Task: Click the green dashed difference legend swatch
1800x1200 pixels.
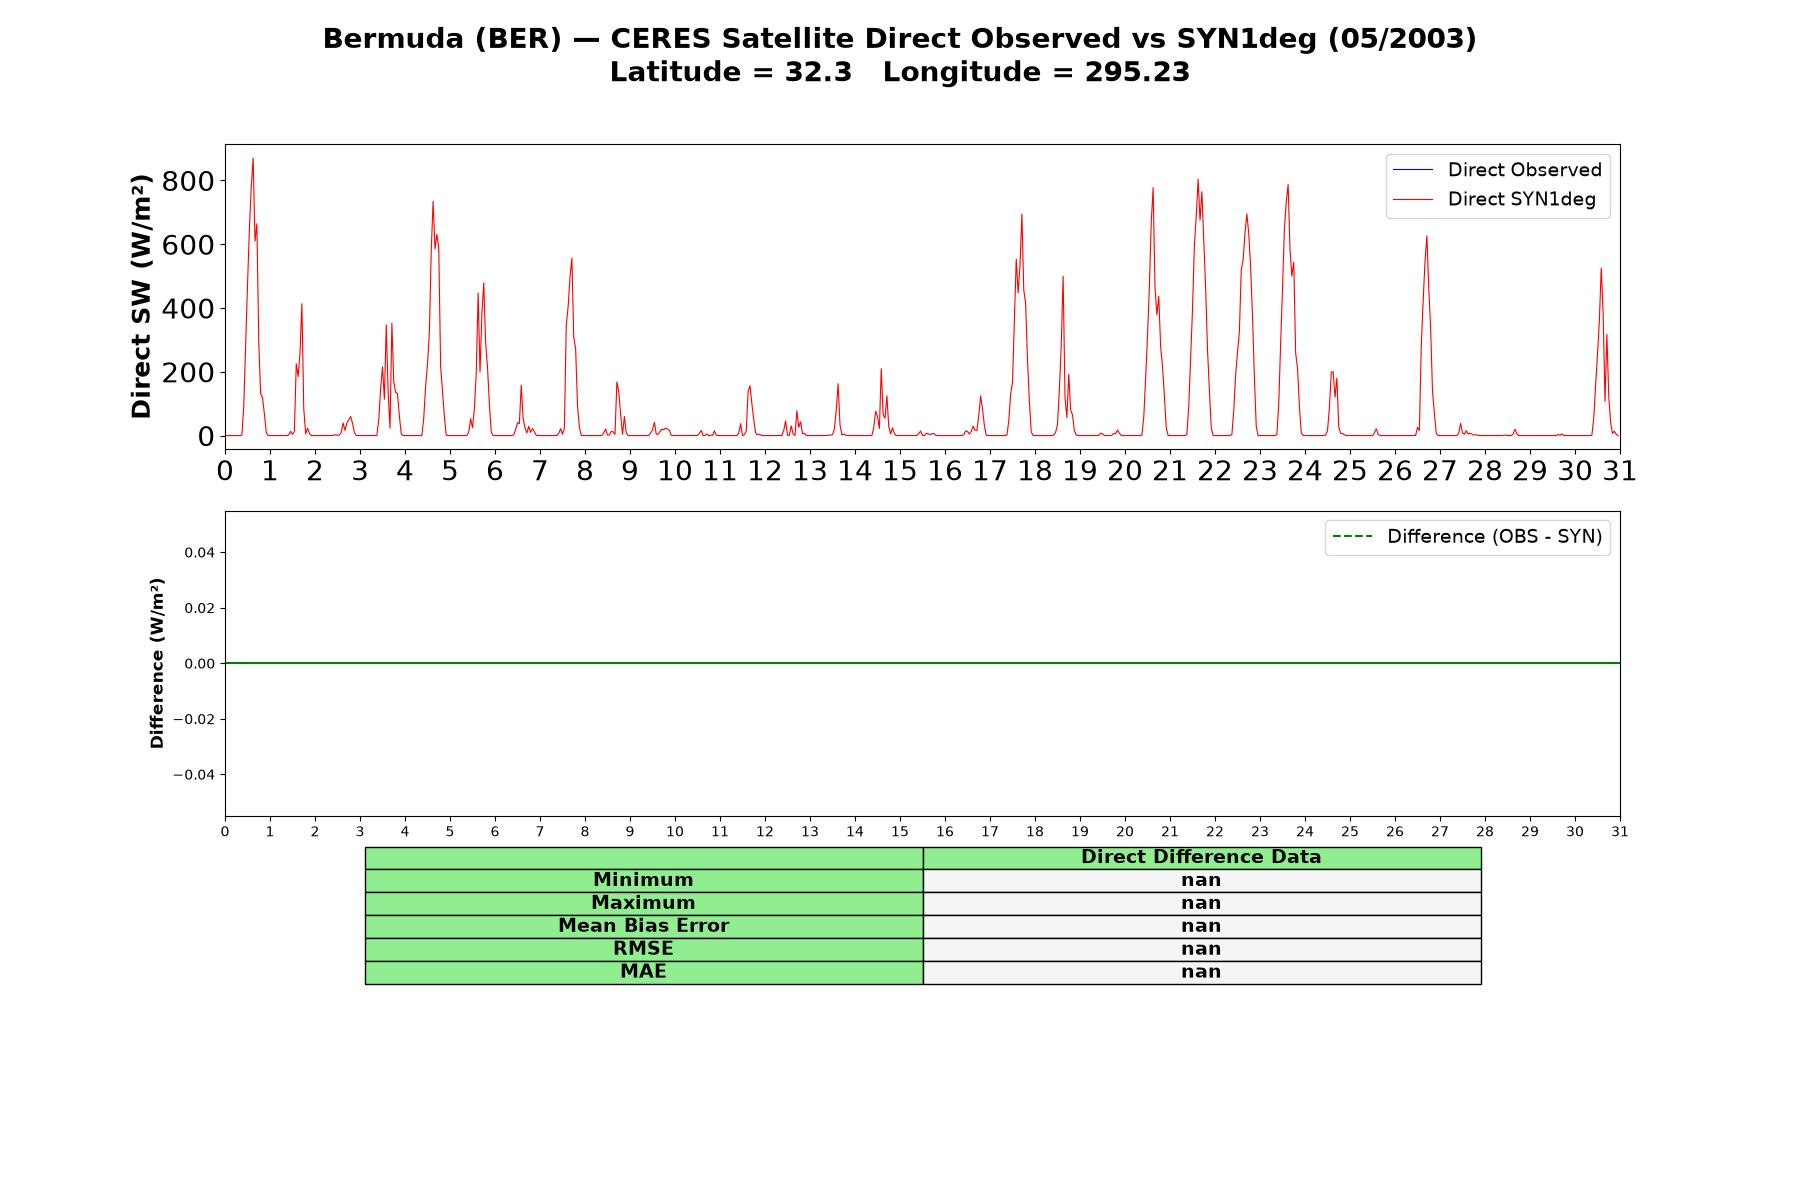Action: click(x=1352, y=537)
